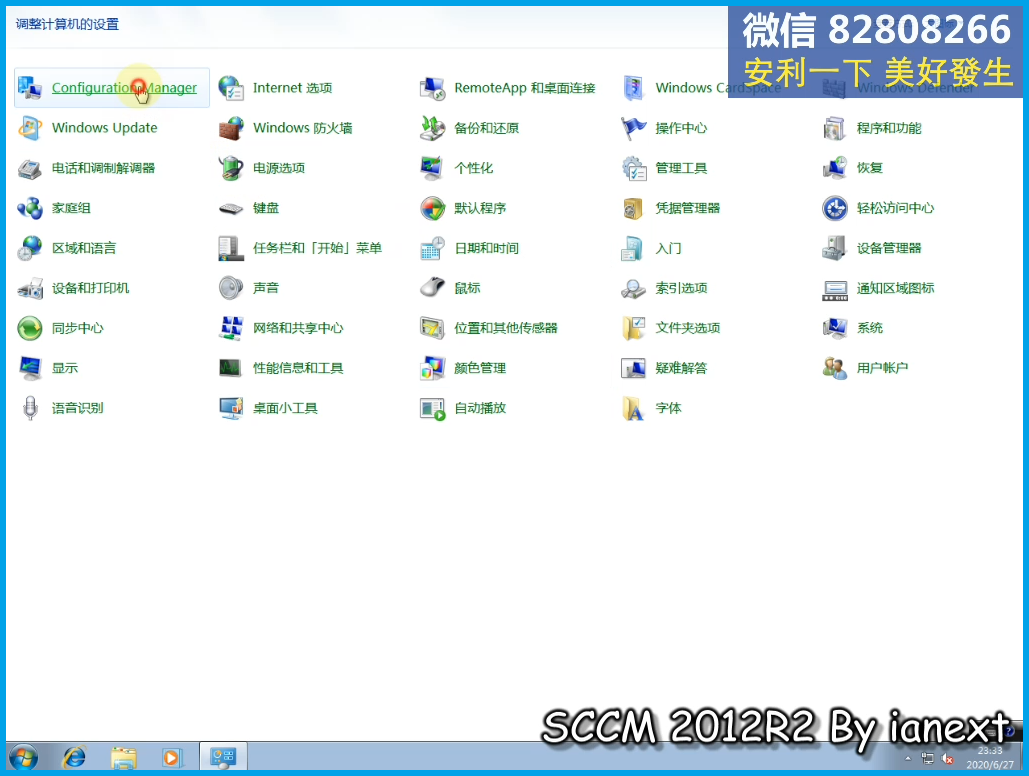Open the 家庭组 icon
This screenshot has height=776, width=1029.
pyautogui.click(x=30, y=207)
